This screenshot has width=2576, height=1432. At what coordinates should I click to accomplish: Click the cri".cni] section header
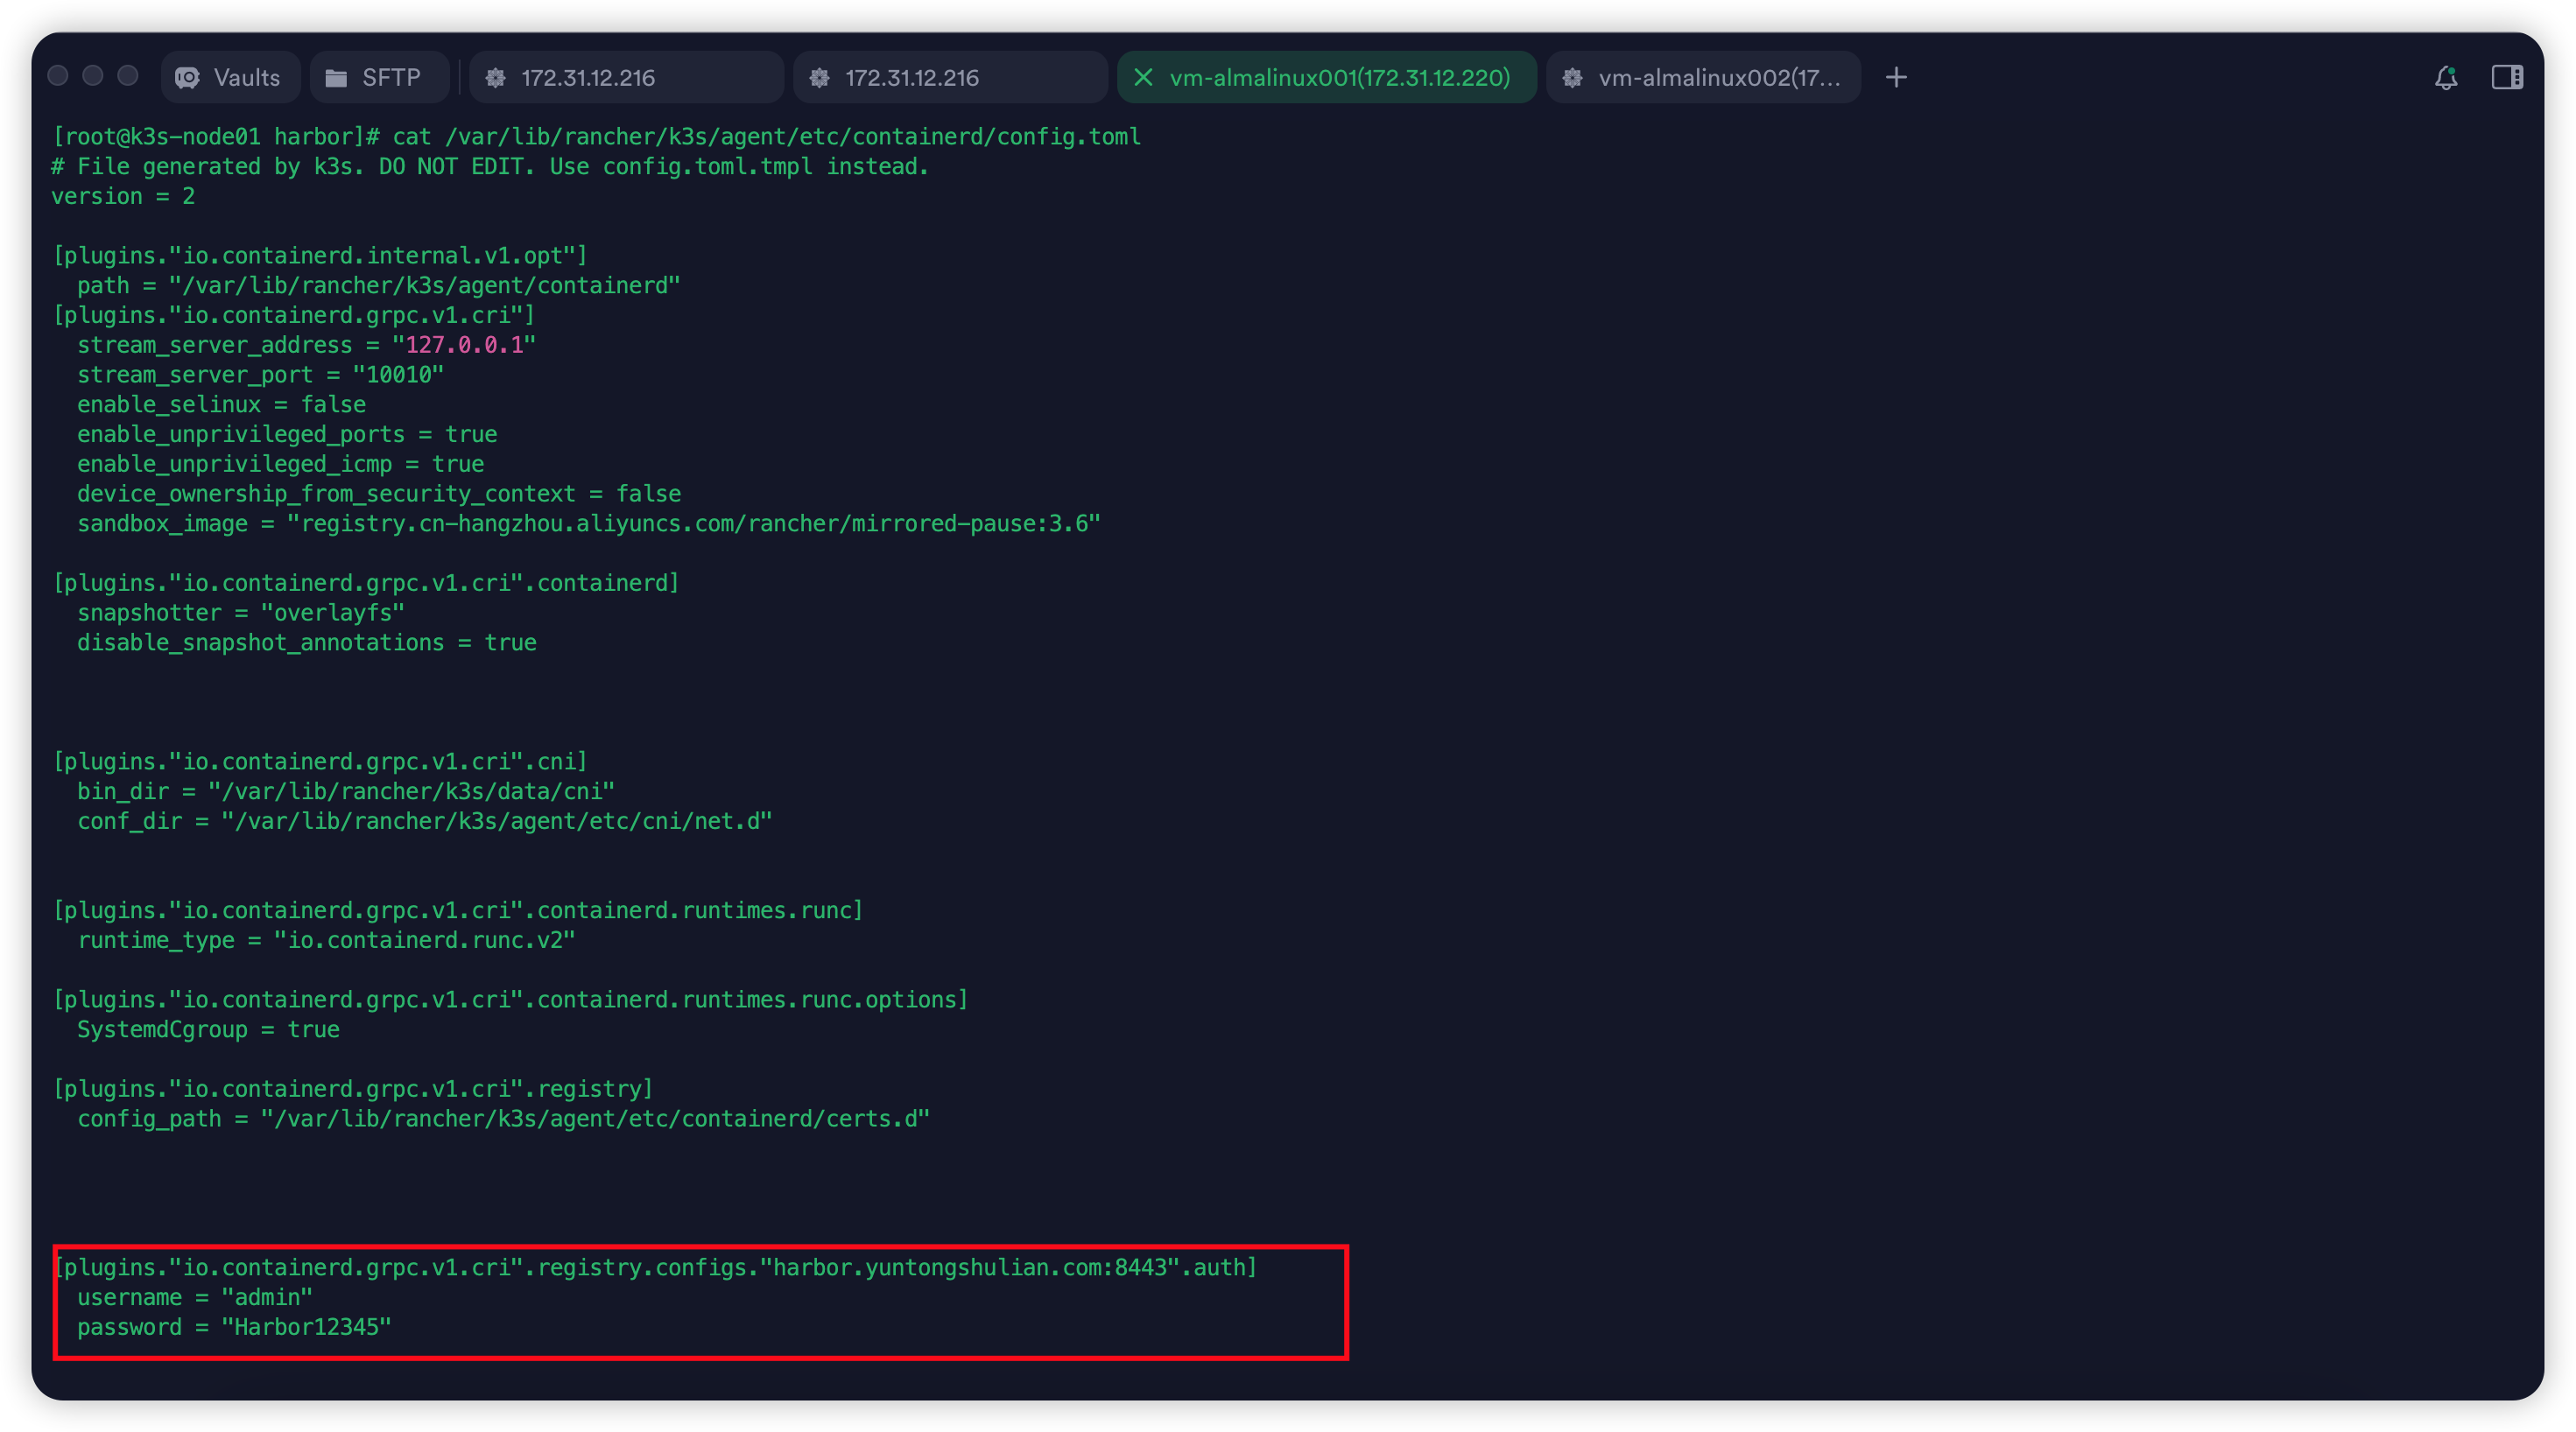tap(320, 762)
